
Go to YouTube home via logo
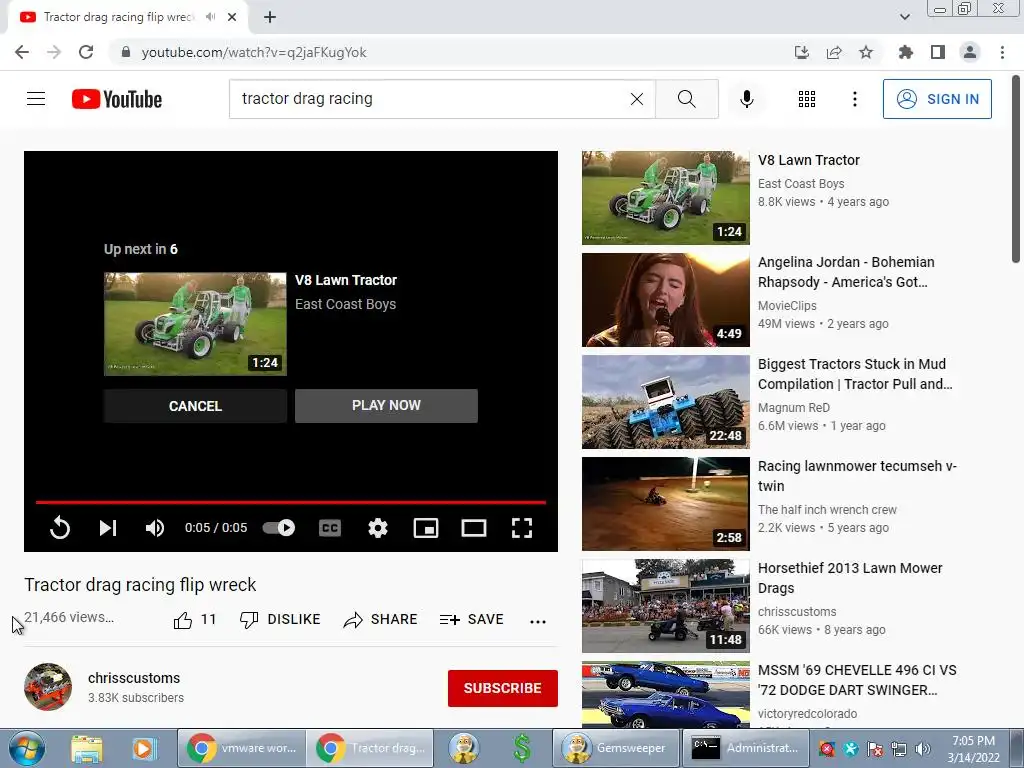coord(117,99)
